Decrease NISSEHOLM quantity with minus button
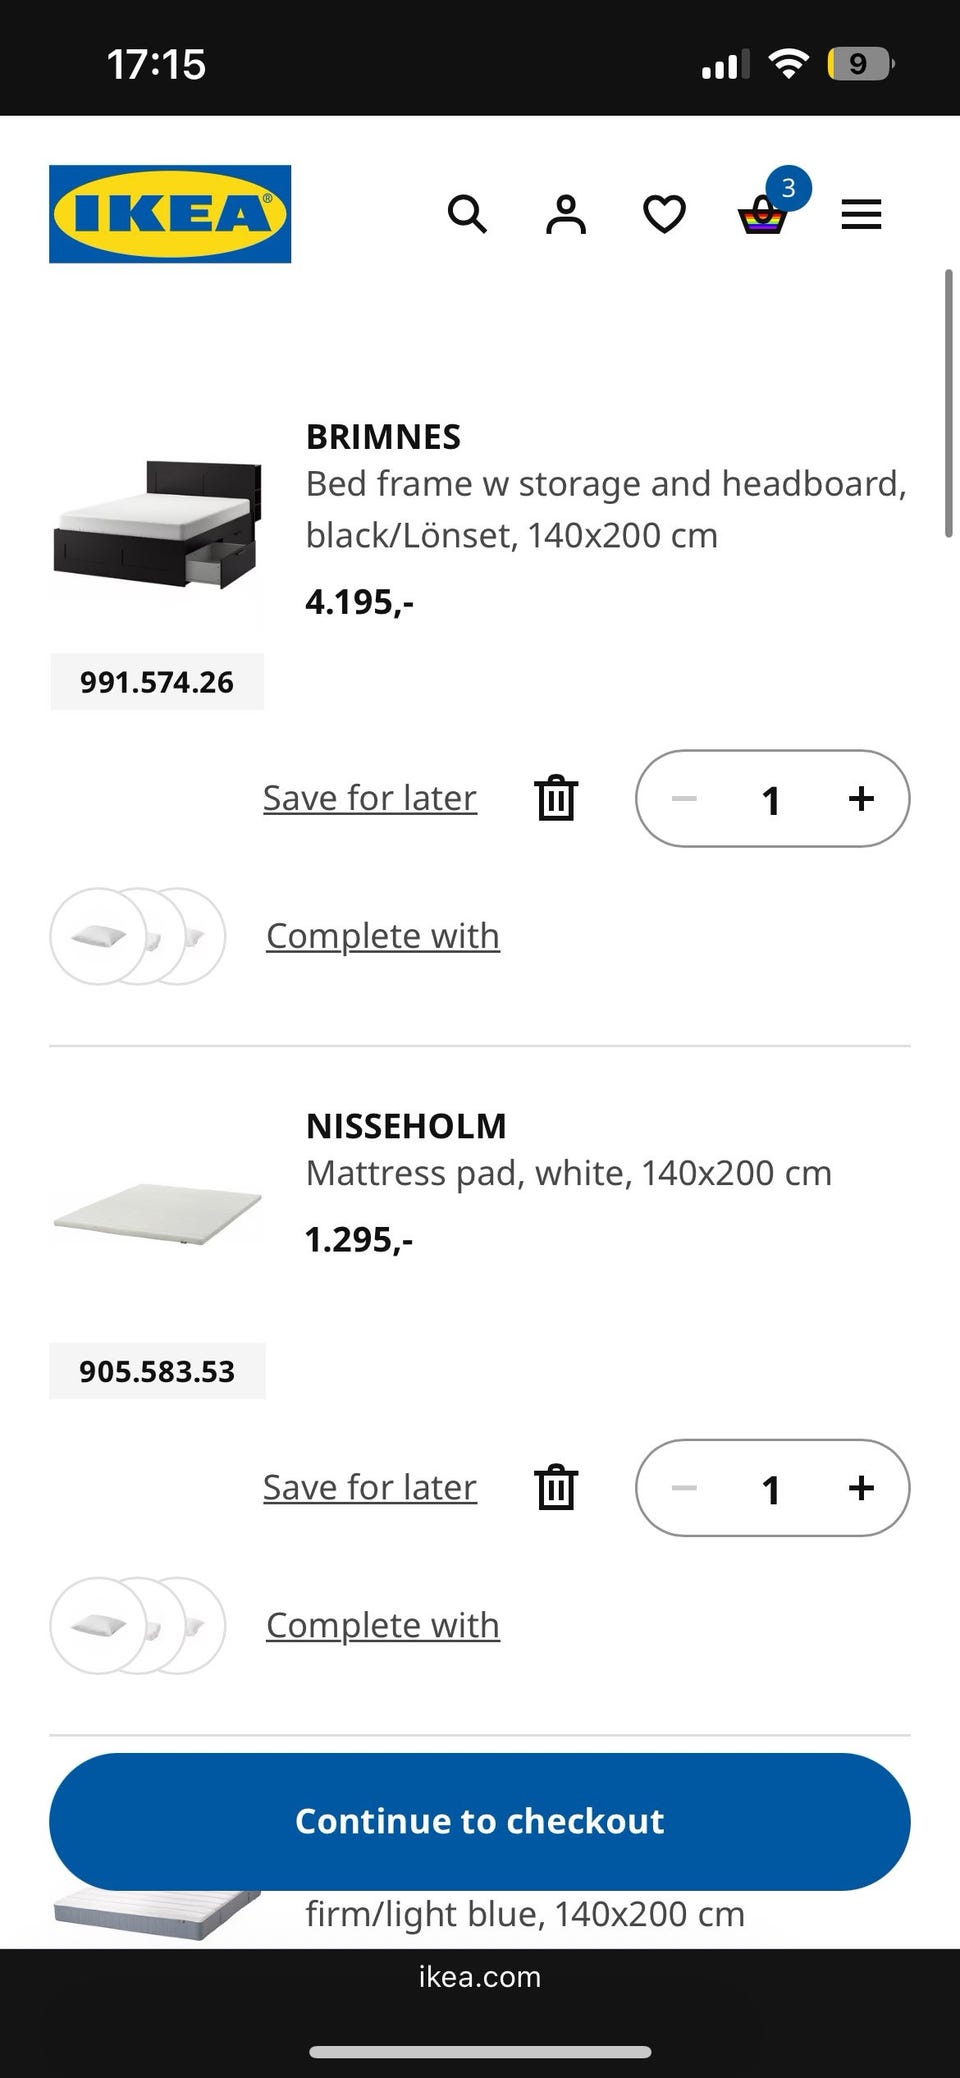This screenshot has height=2078, width=960. [684, 1487]
